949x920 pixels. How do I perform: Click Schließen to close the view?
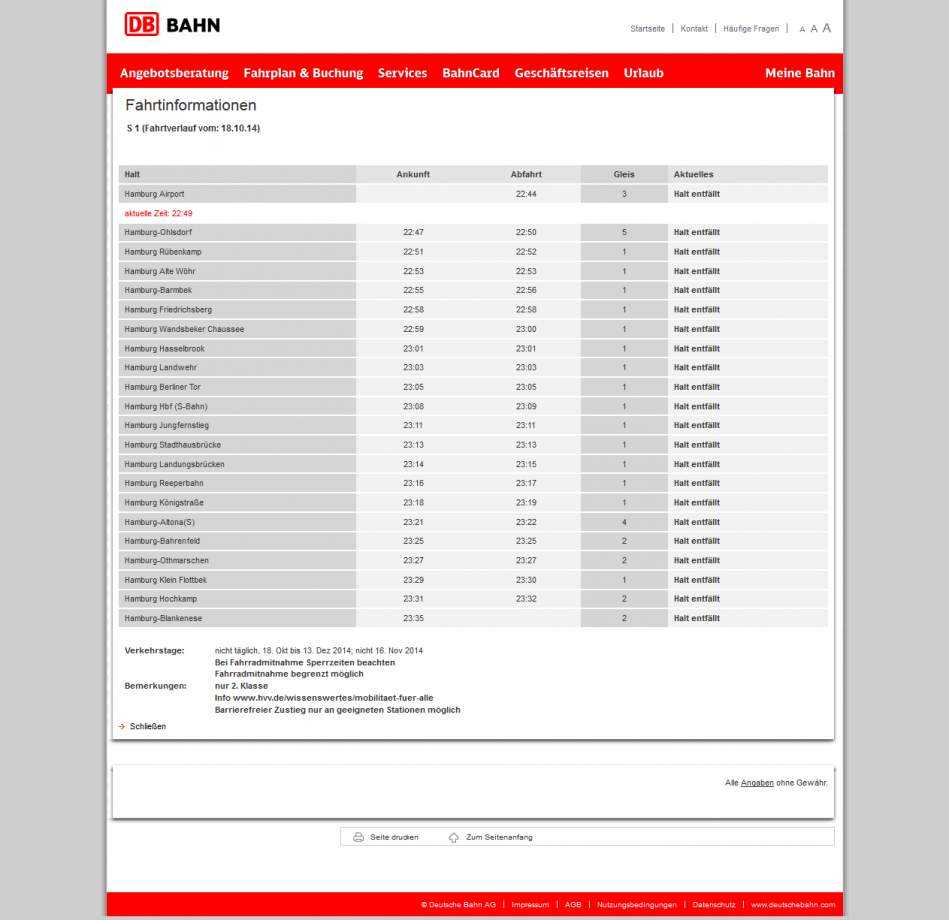148,726
